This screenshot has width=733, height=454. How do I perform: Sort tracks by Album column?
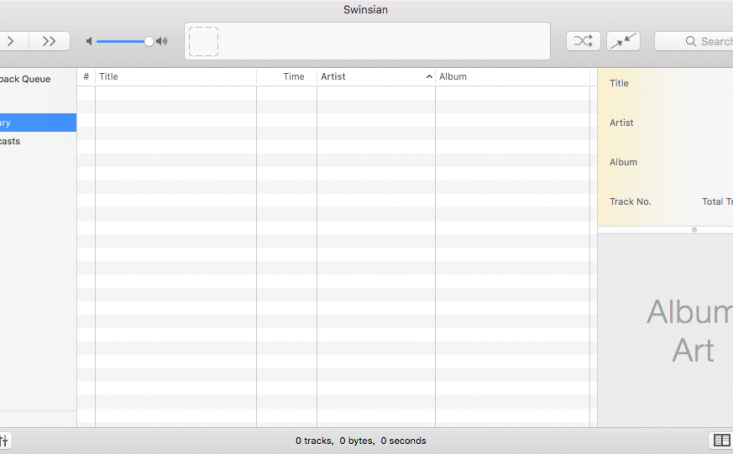click(x=512, y=77)
